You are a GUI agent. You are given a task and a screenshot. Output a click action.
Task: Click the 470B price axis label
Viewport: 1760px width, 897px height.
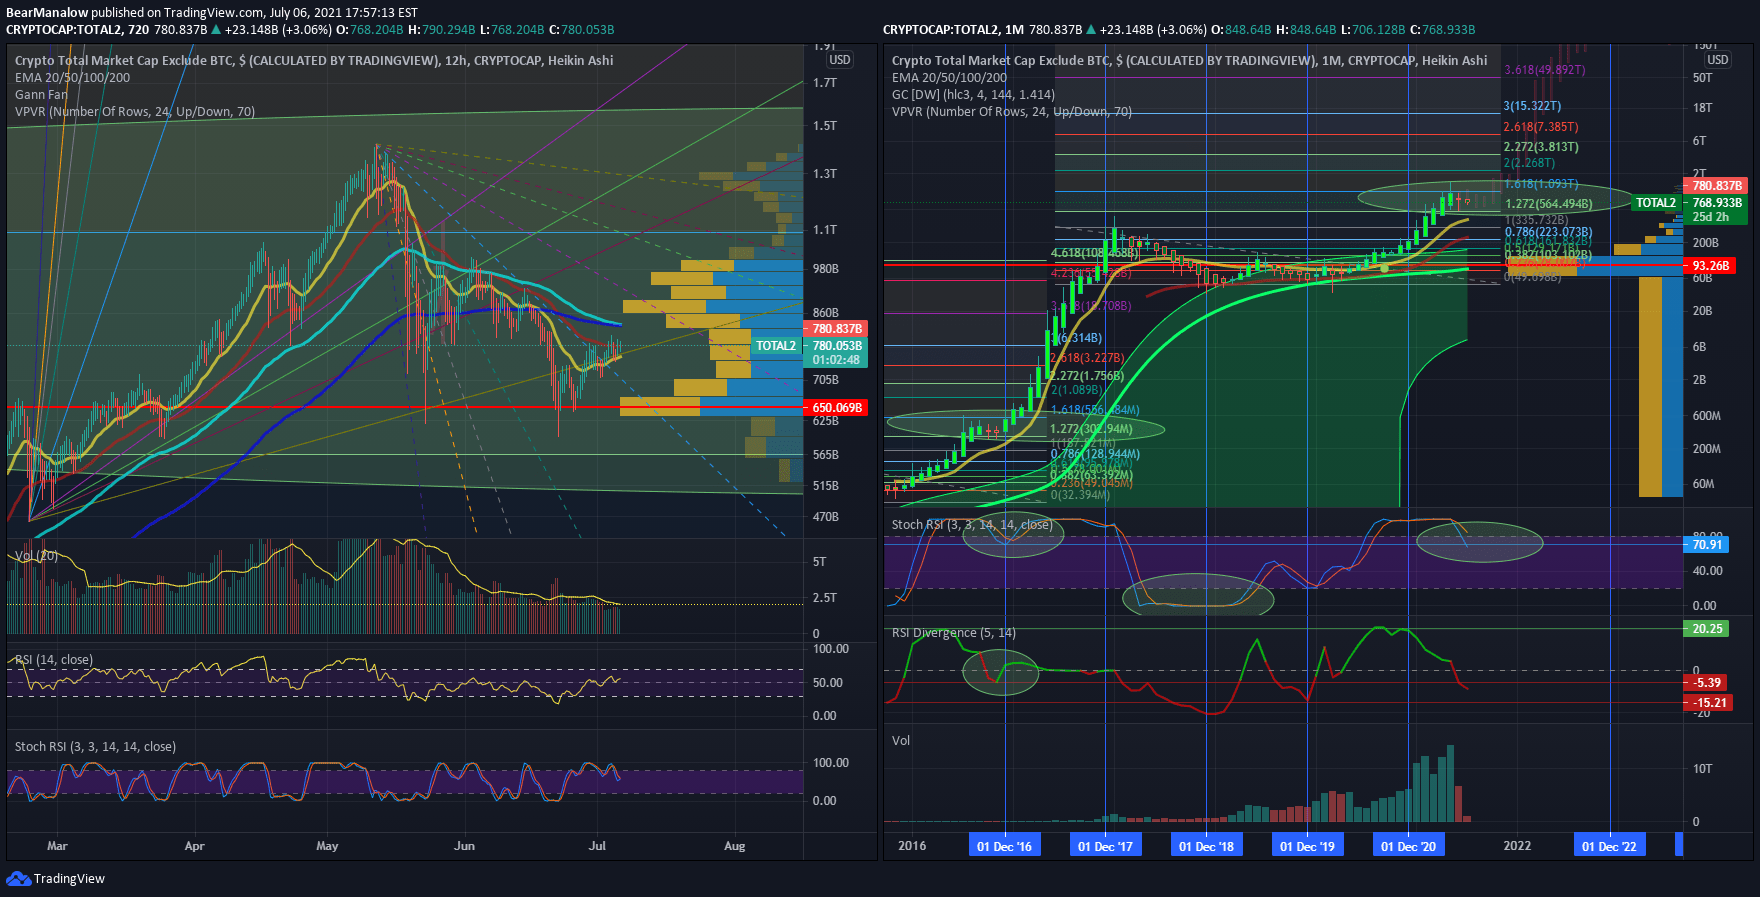point(826,517)
